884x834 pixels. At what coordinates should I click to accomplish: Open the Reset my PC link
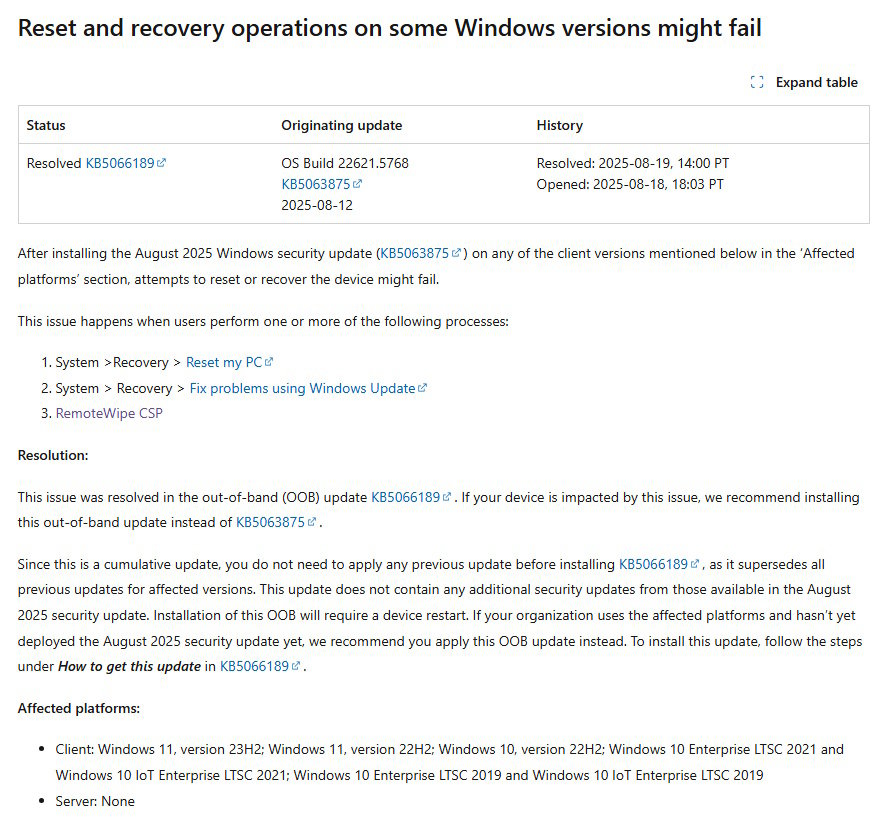(222, 361)
